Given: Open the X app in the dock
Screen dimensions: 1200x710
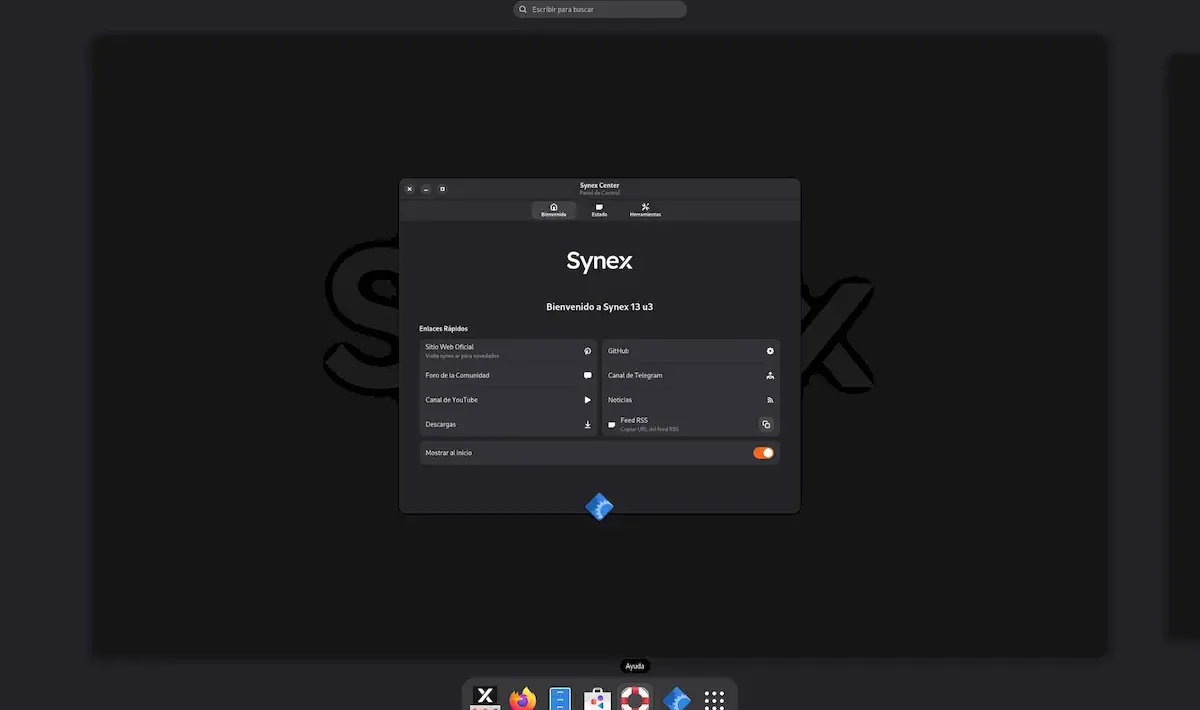Looking at the screenshot, I should (485, 698).
